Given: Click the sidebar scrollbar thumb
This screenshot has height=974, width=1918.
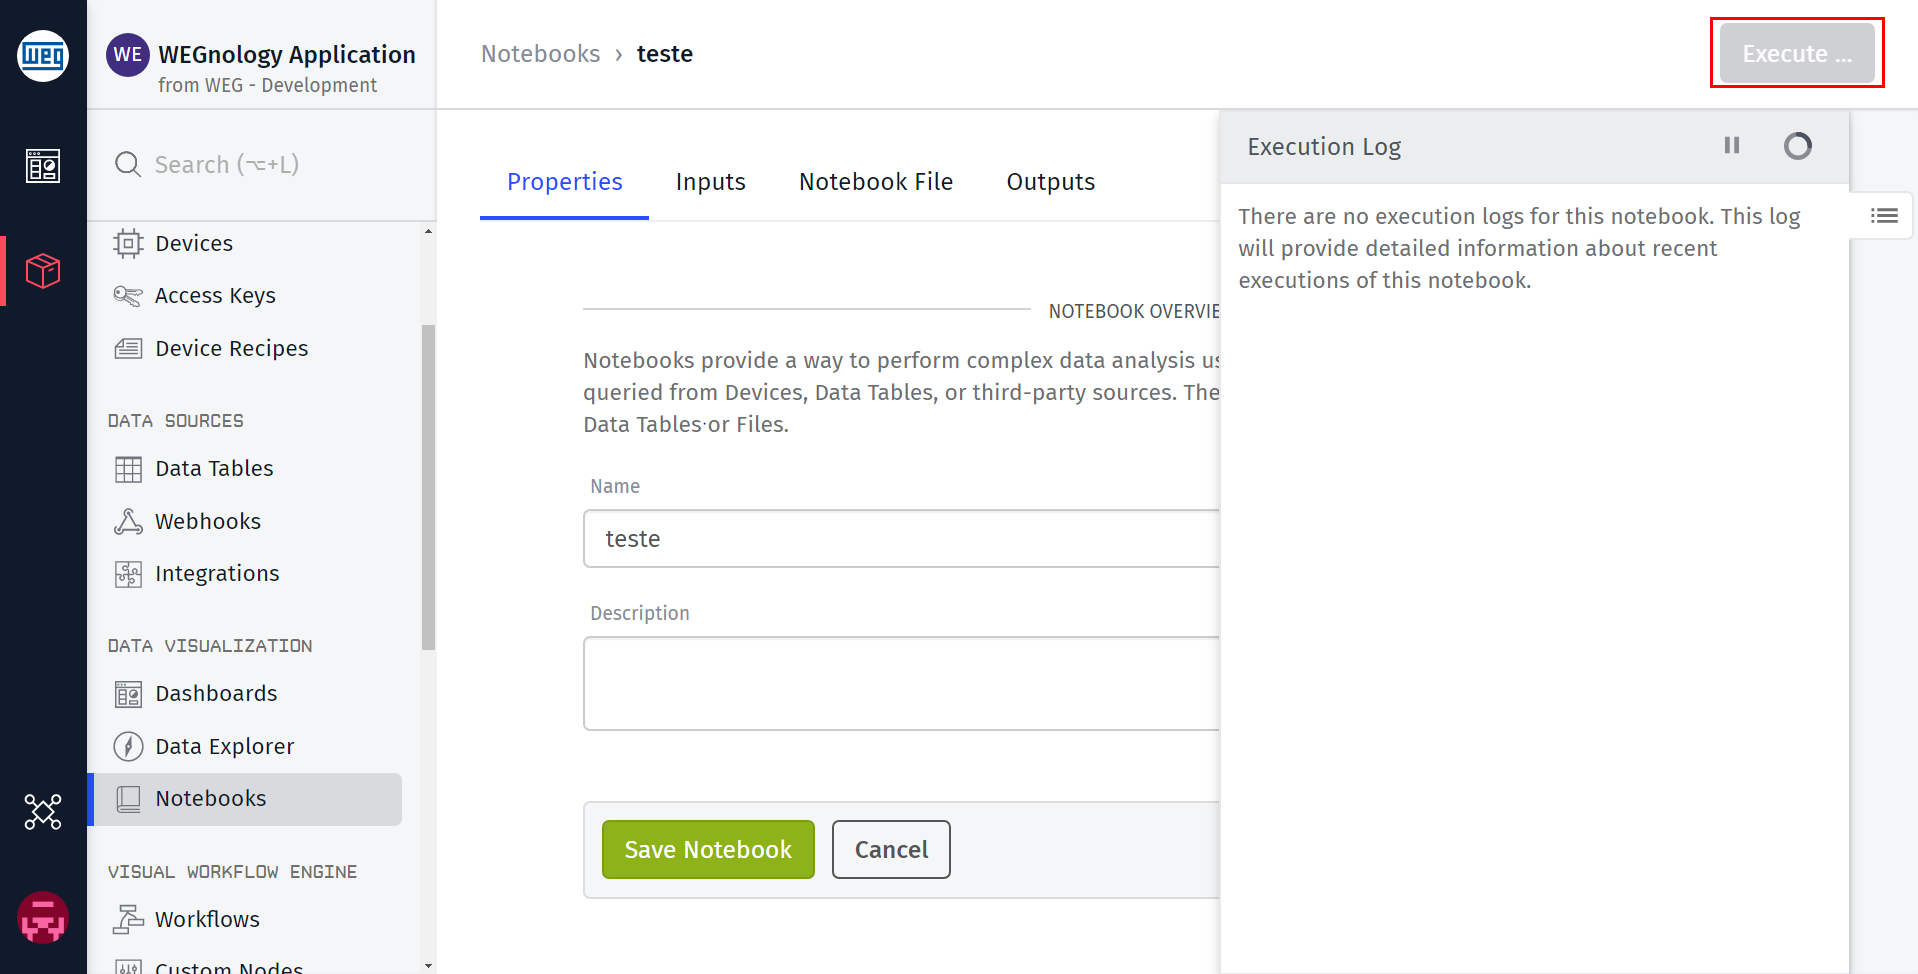Looking at the screenshot, I should 429,487.
